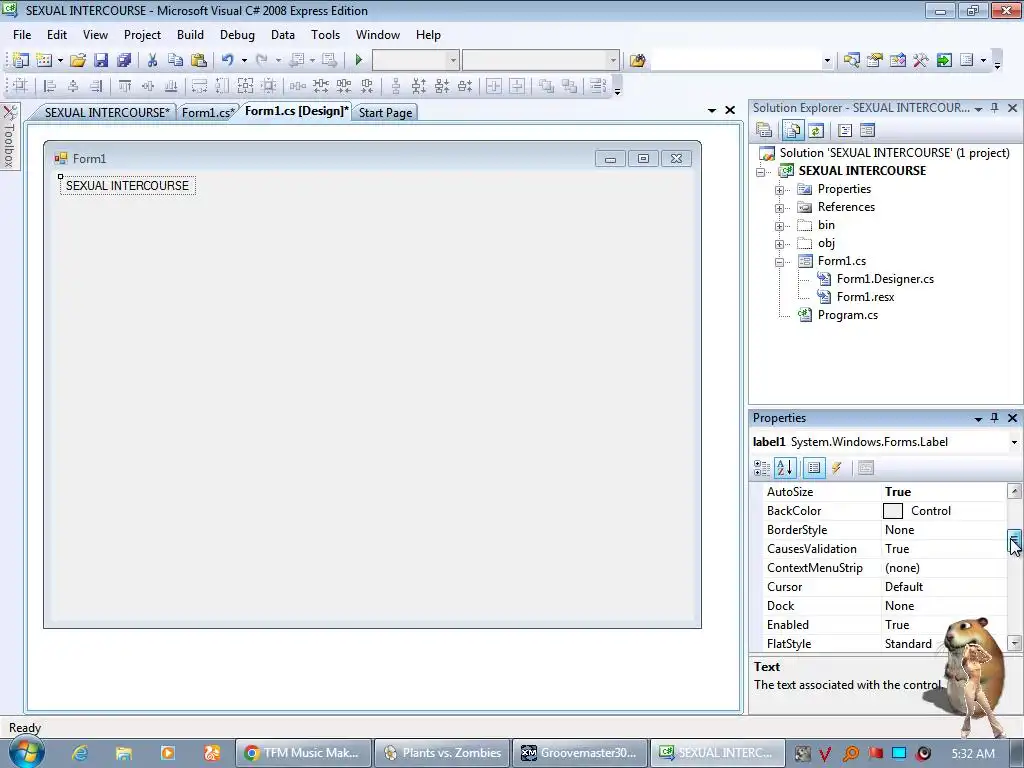The width and height of the screenshot is (1024, 768).
Task: Open the Debug menu
Action: (237, 35)
